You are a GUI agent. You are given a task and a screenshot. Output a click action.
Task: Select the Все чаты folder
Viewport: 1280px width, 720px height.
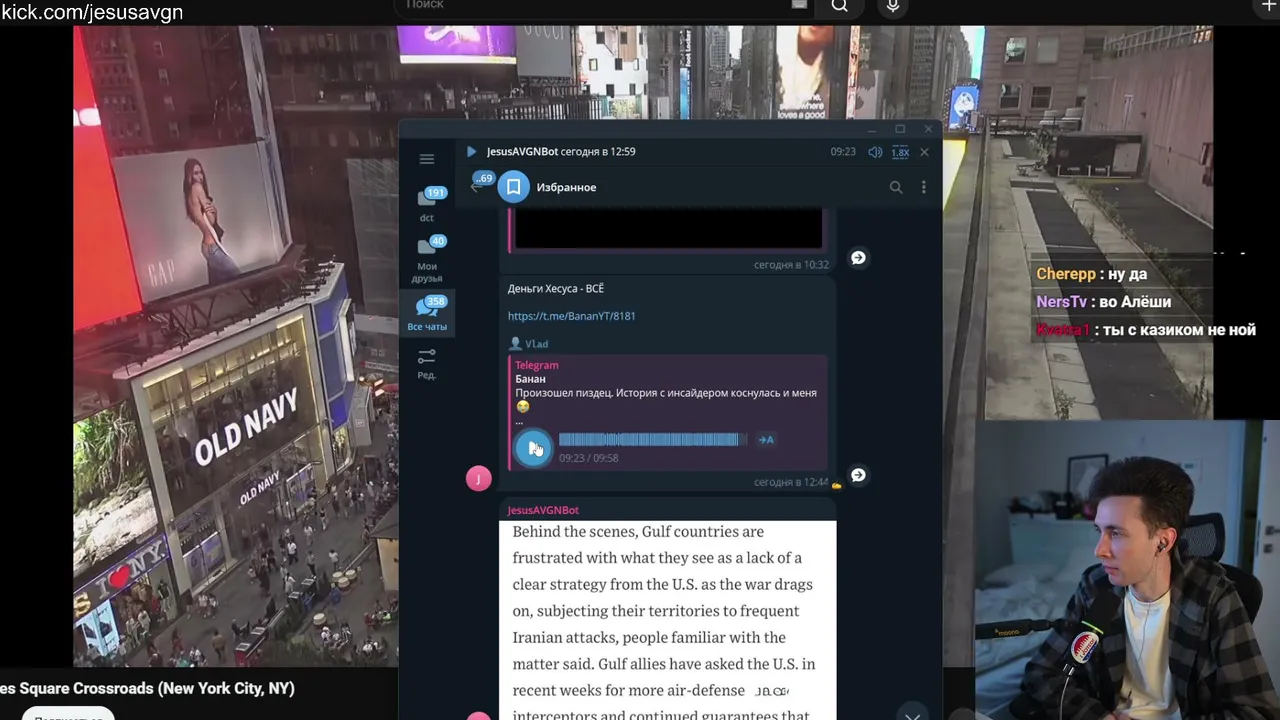(427, 314)
